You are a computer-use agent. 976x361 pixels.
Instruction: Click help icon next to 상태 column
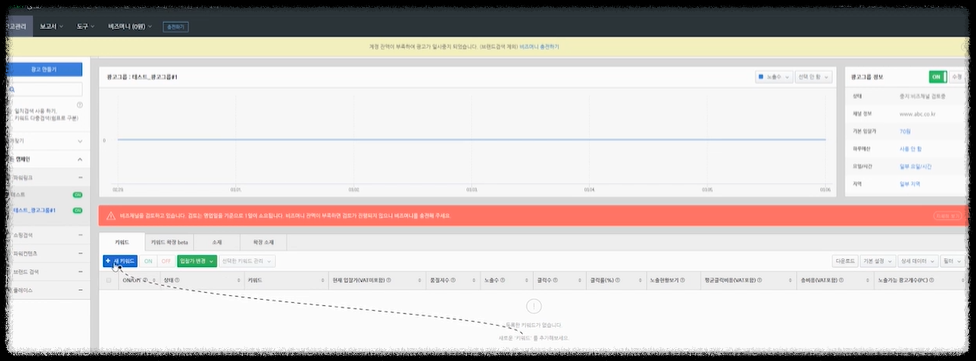[x=177, y=280]
